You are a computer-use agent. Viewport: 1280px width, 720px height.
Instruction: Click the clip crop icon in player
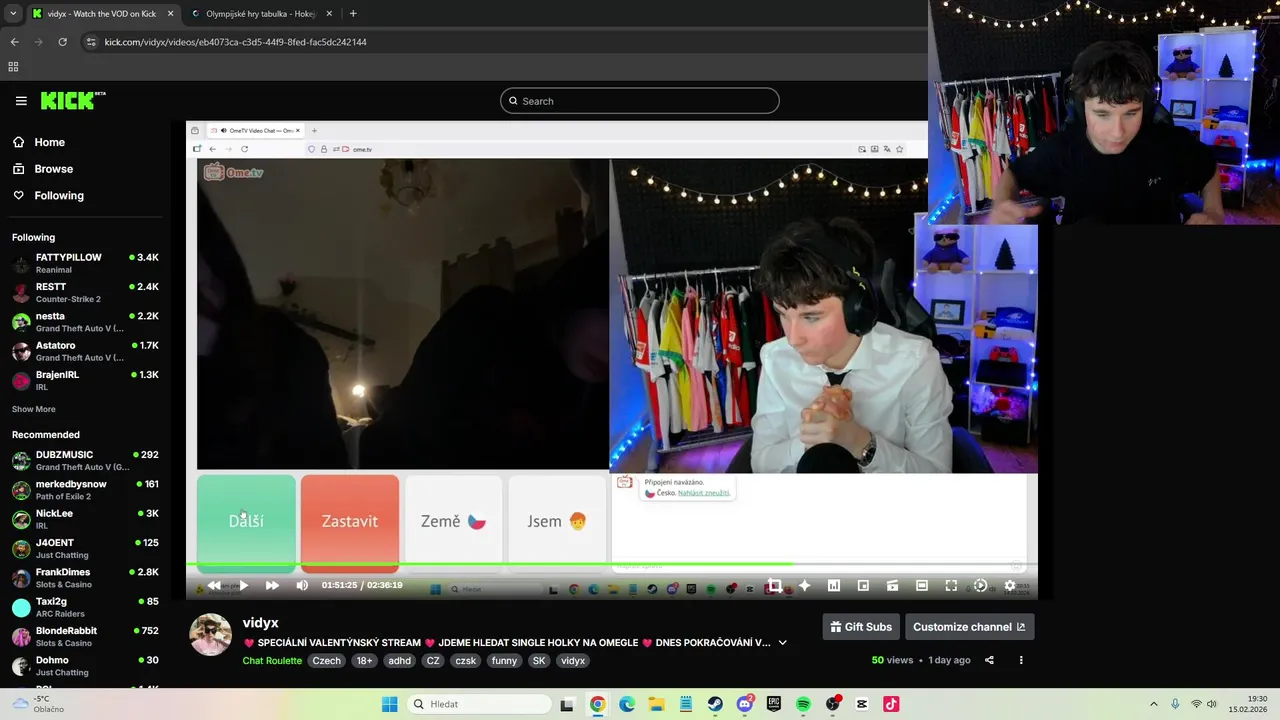click(774, 586)
